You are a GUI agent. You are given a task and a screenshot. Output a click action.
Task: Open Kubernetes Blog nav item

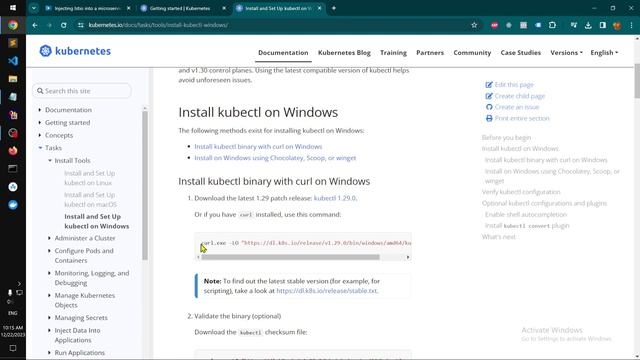(x=344, y=53)
